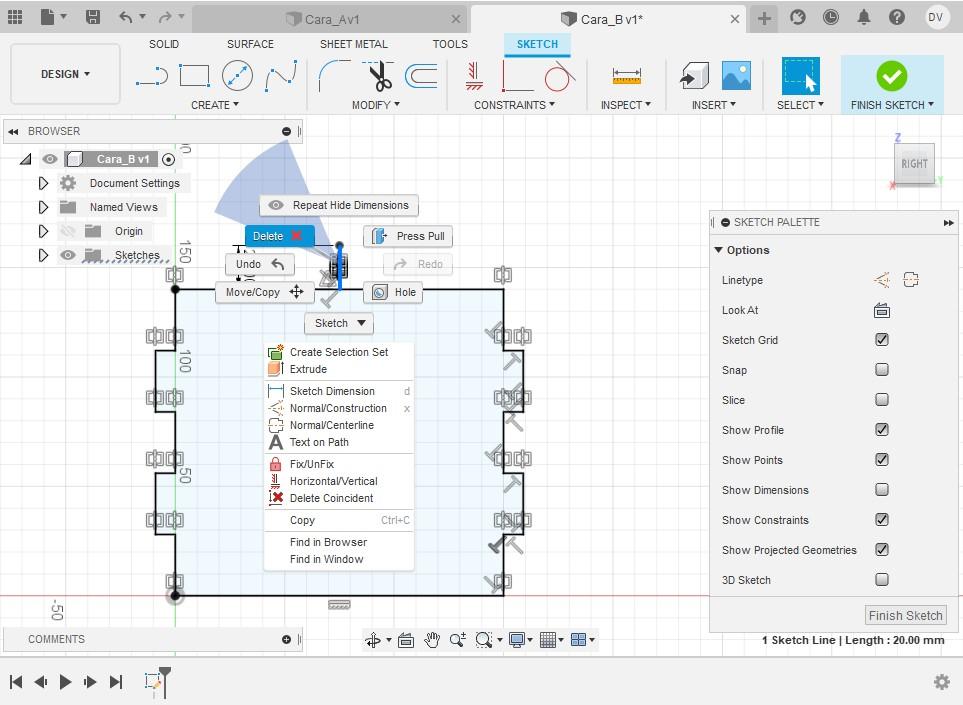Open the Notifications bell icon
Image resolution: width=963 pixels, height=705 pixels.
point(864,17)
